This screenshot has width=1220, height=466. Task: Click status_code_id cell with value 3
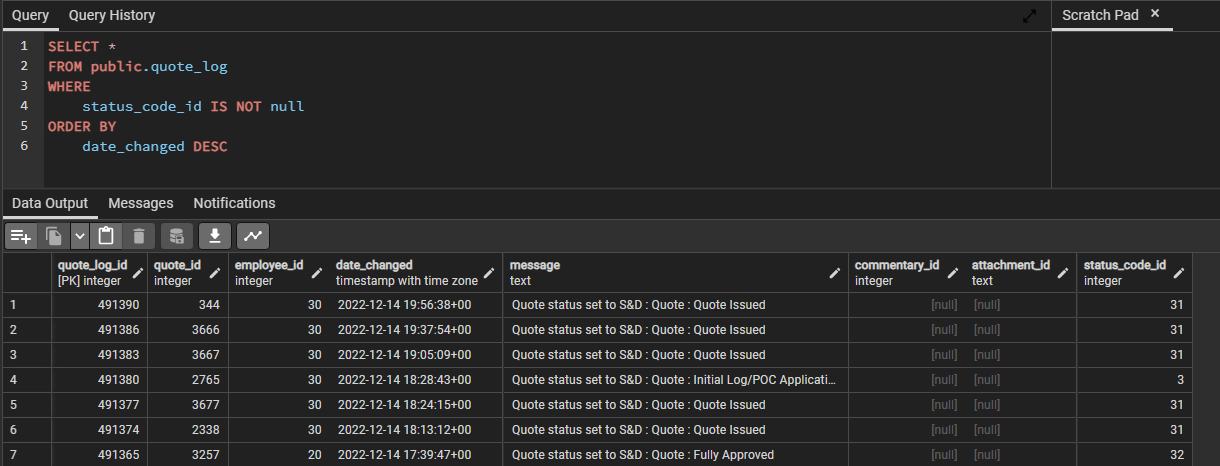(x=1134, y=380)
